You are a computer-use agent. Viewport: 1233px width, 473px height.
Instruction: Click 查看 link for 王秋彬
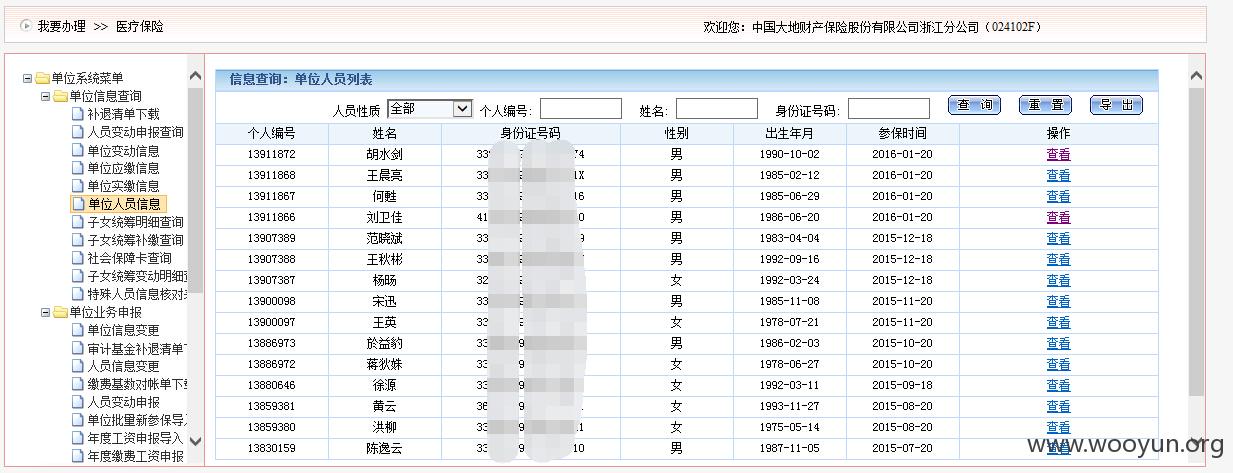click(x=1058, y=259)
